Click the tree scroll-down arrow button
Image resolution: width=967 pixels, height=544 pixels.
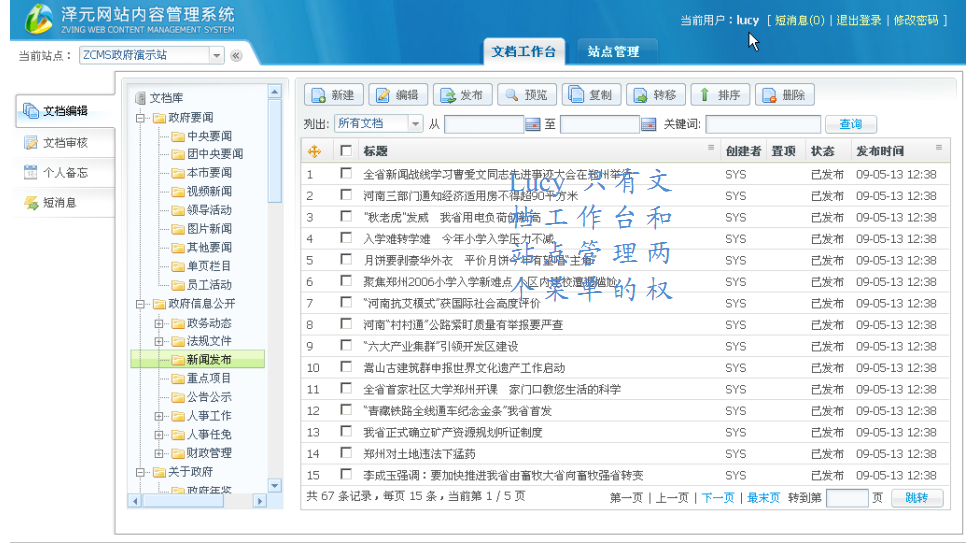tap(275, 485)
